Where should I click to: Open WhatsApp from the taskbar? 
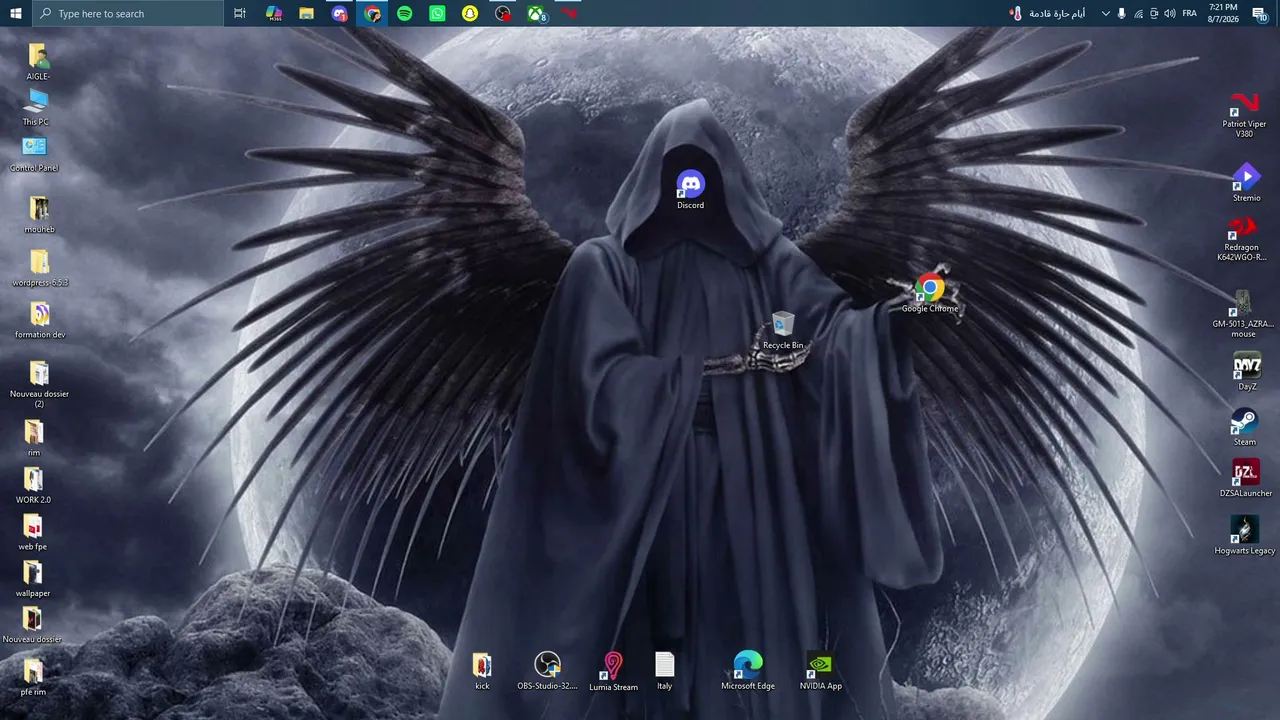437,13
